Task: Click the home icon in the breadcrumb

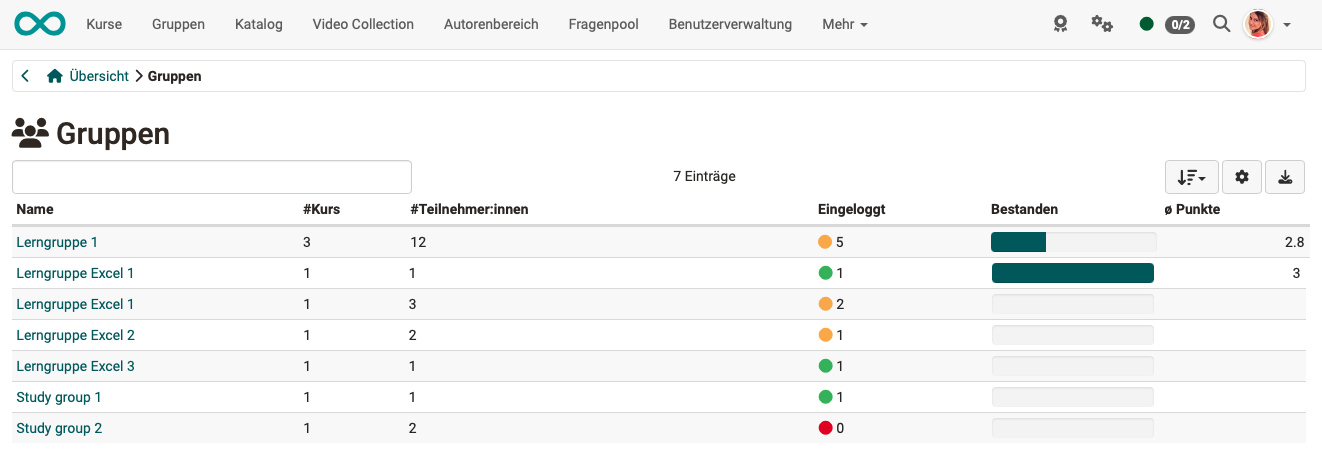Action: coord(55,76)
